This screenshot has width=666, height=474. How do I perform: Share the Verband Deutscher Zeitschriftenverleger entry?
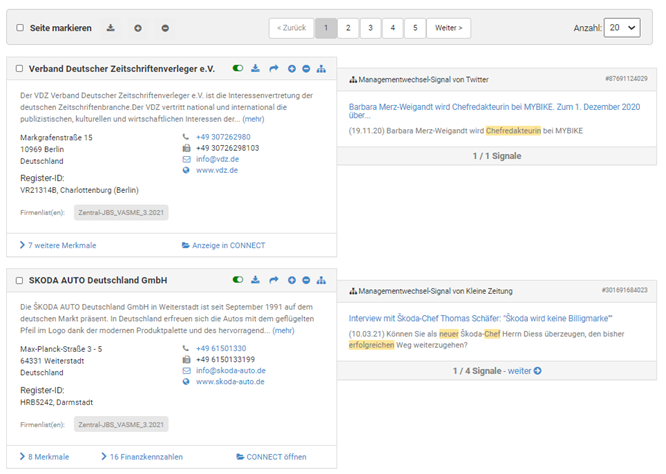[x=274, y=68]
